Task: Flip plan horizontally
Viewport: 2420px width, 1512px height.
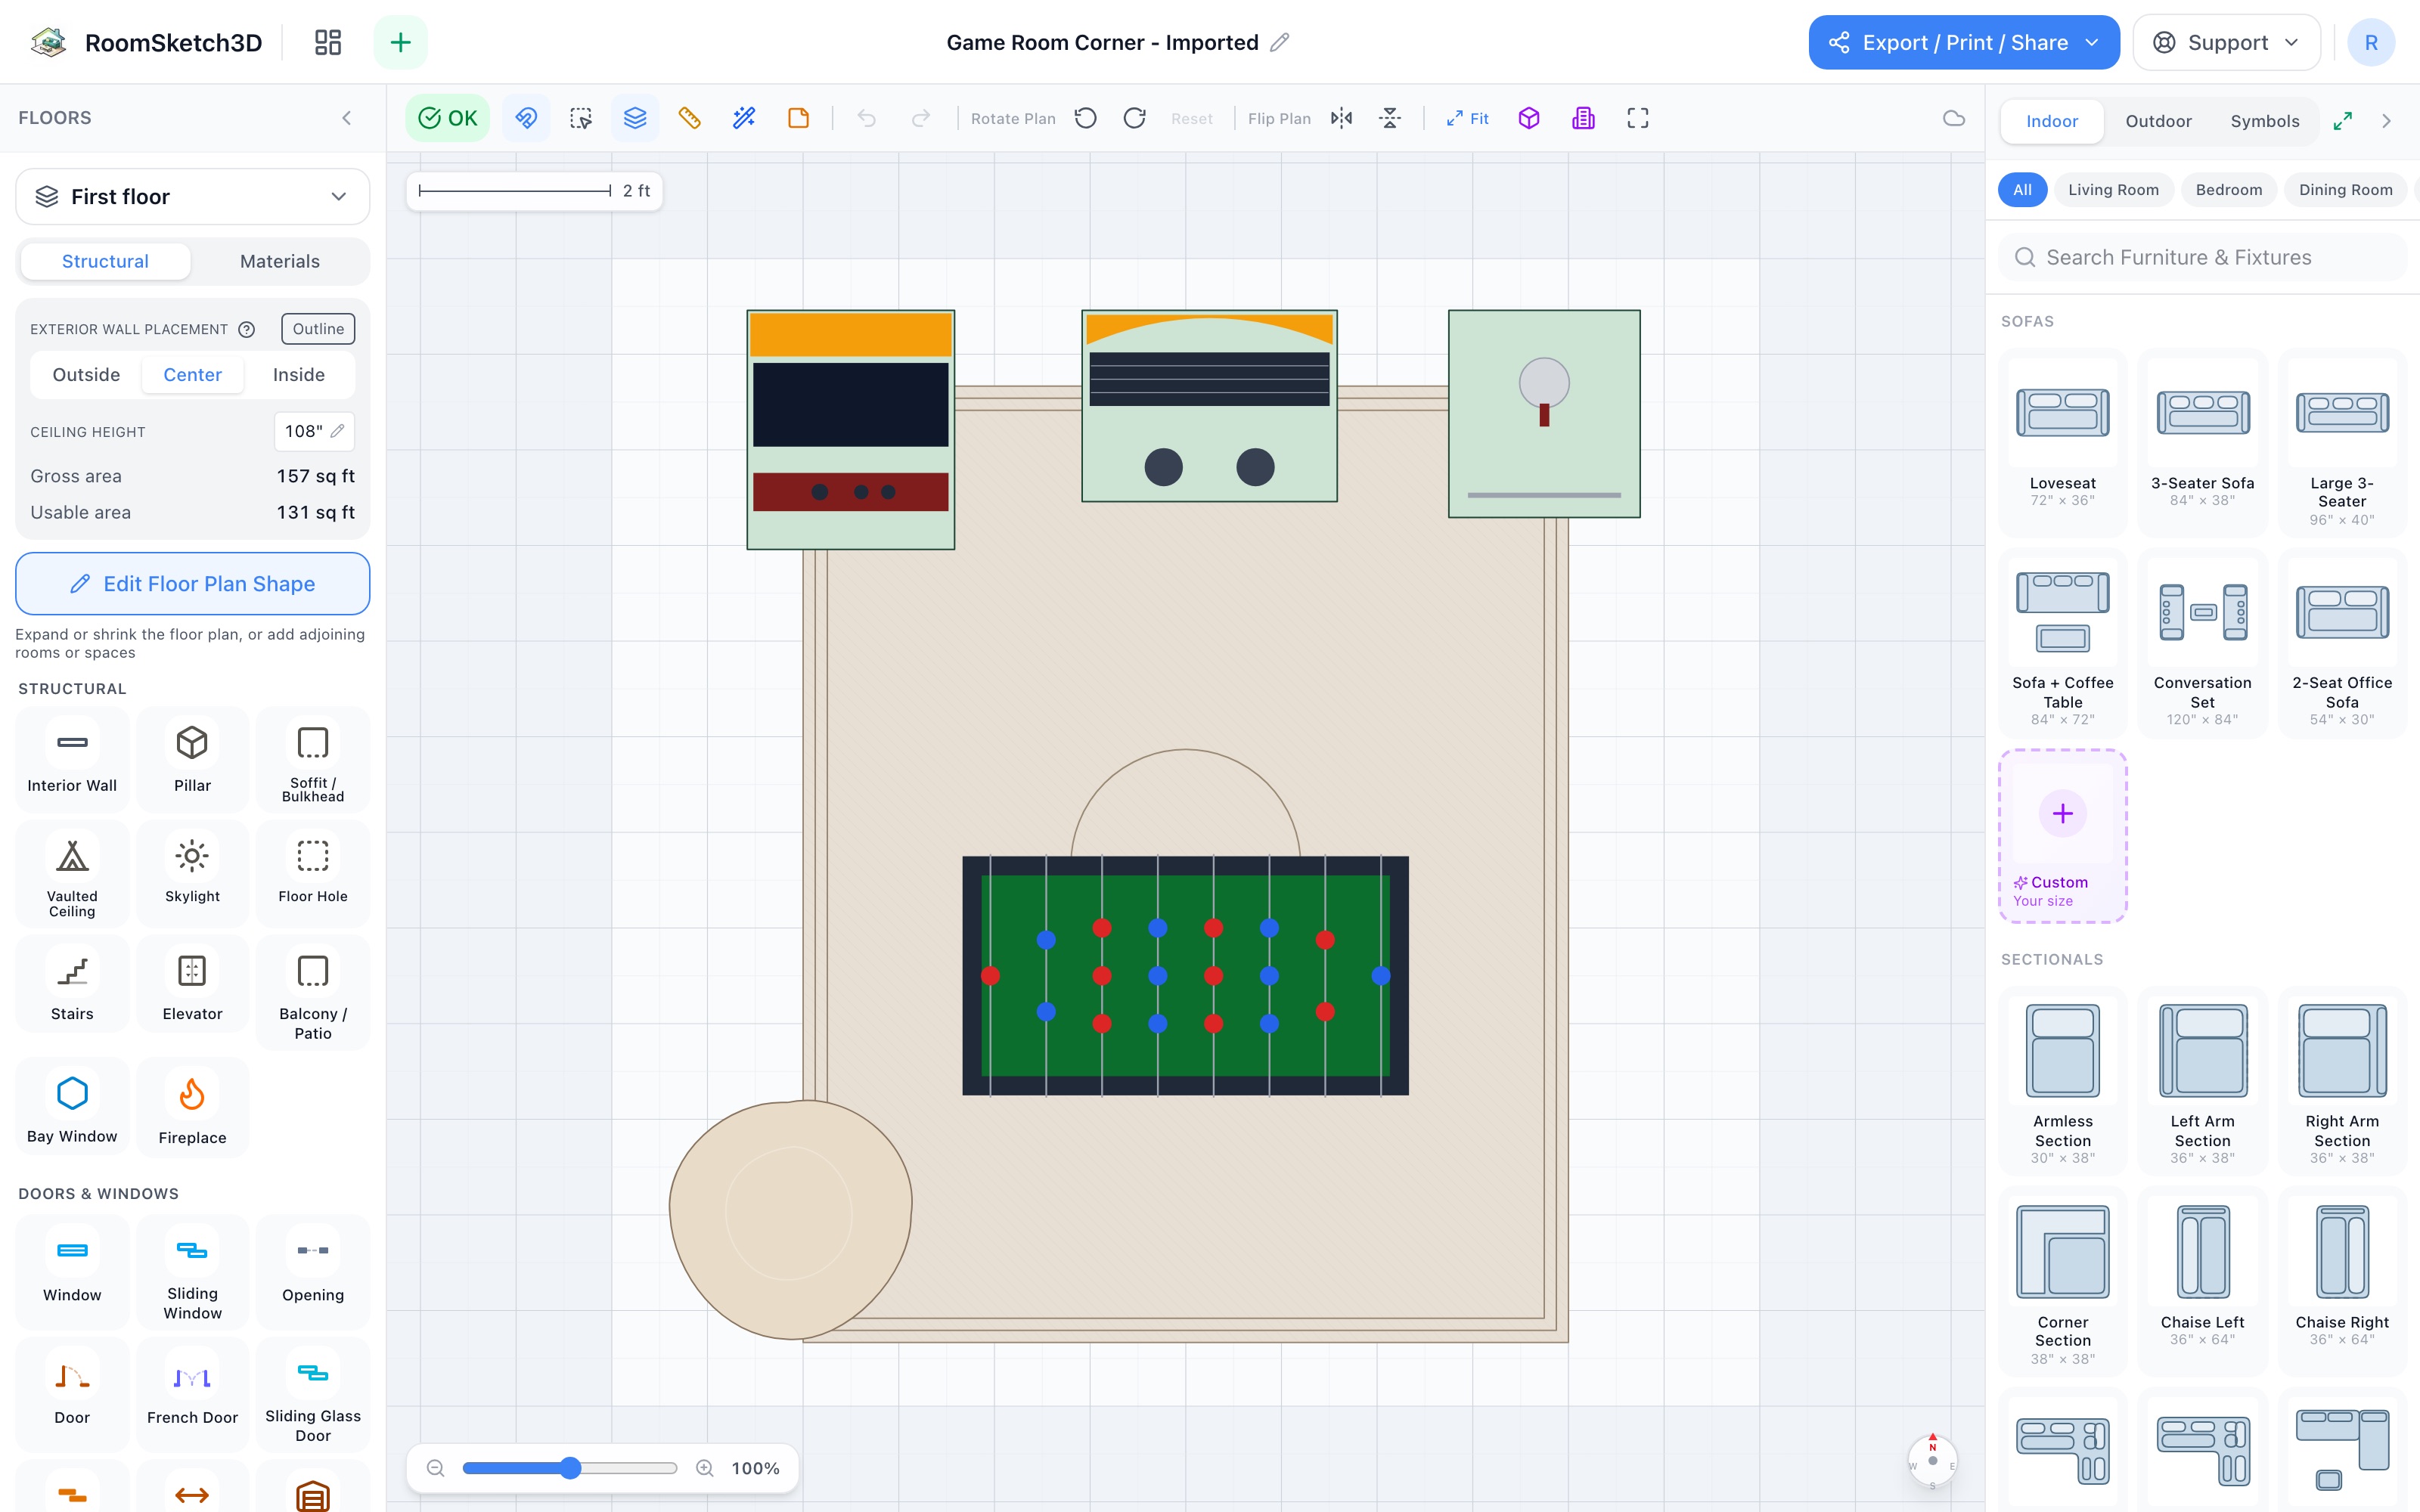Action: click(1342, 118)
